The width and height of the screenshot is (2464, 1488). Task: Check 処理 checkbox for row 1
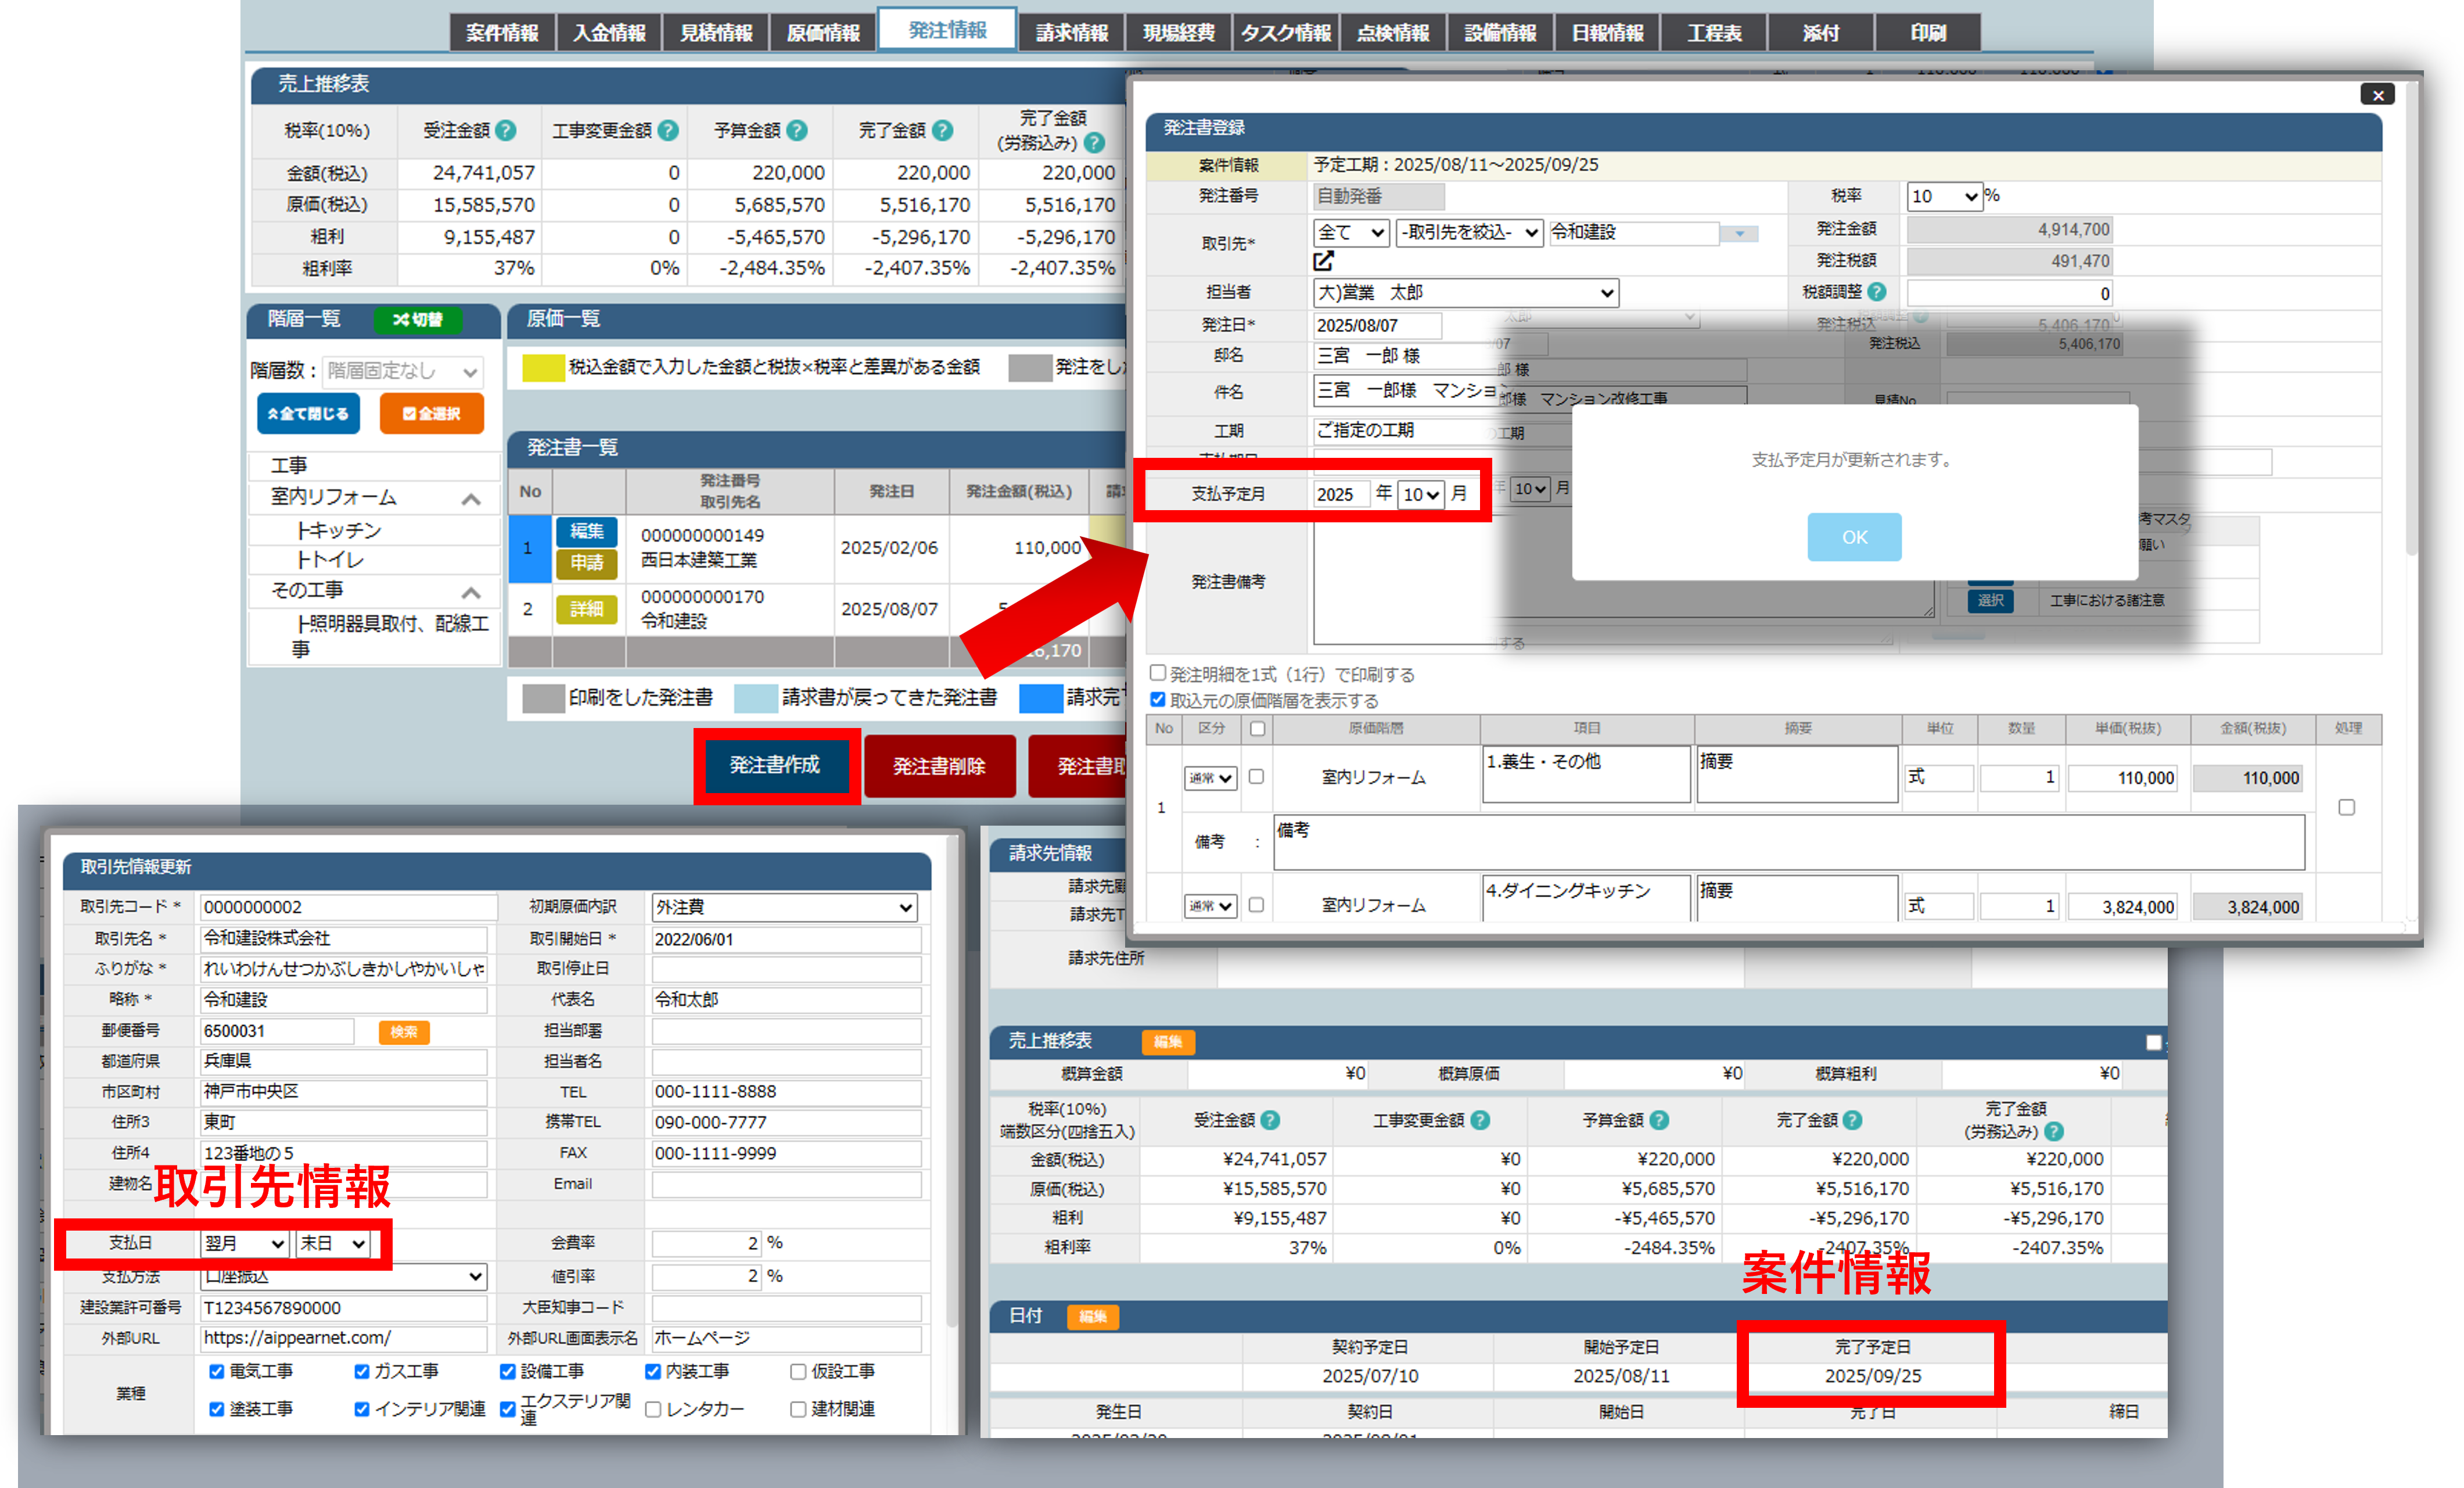pos(2347,807)
